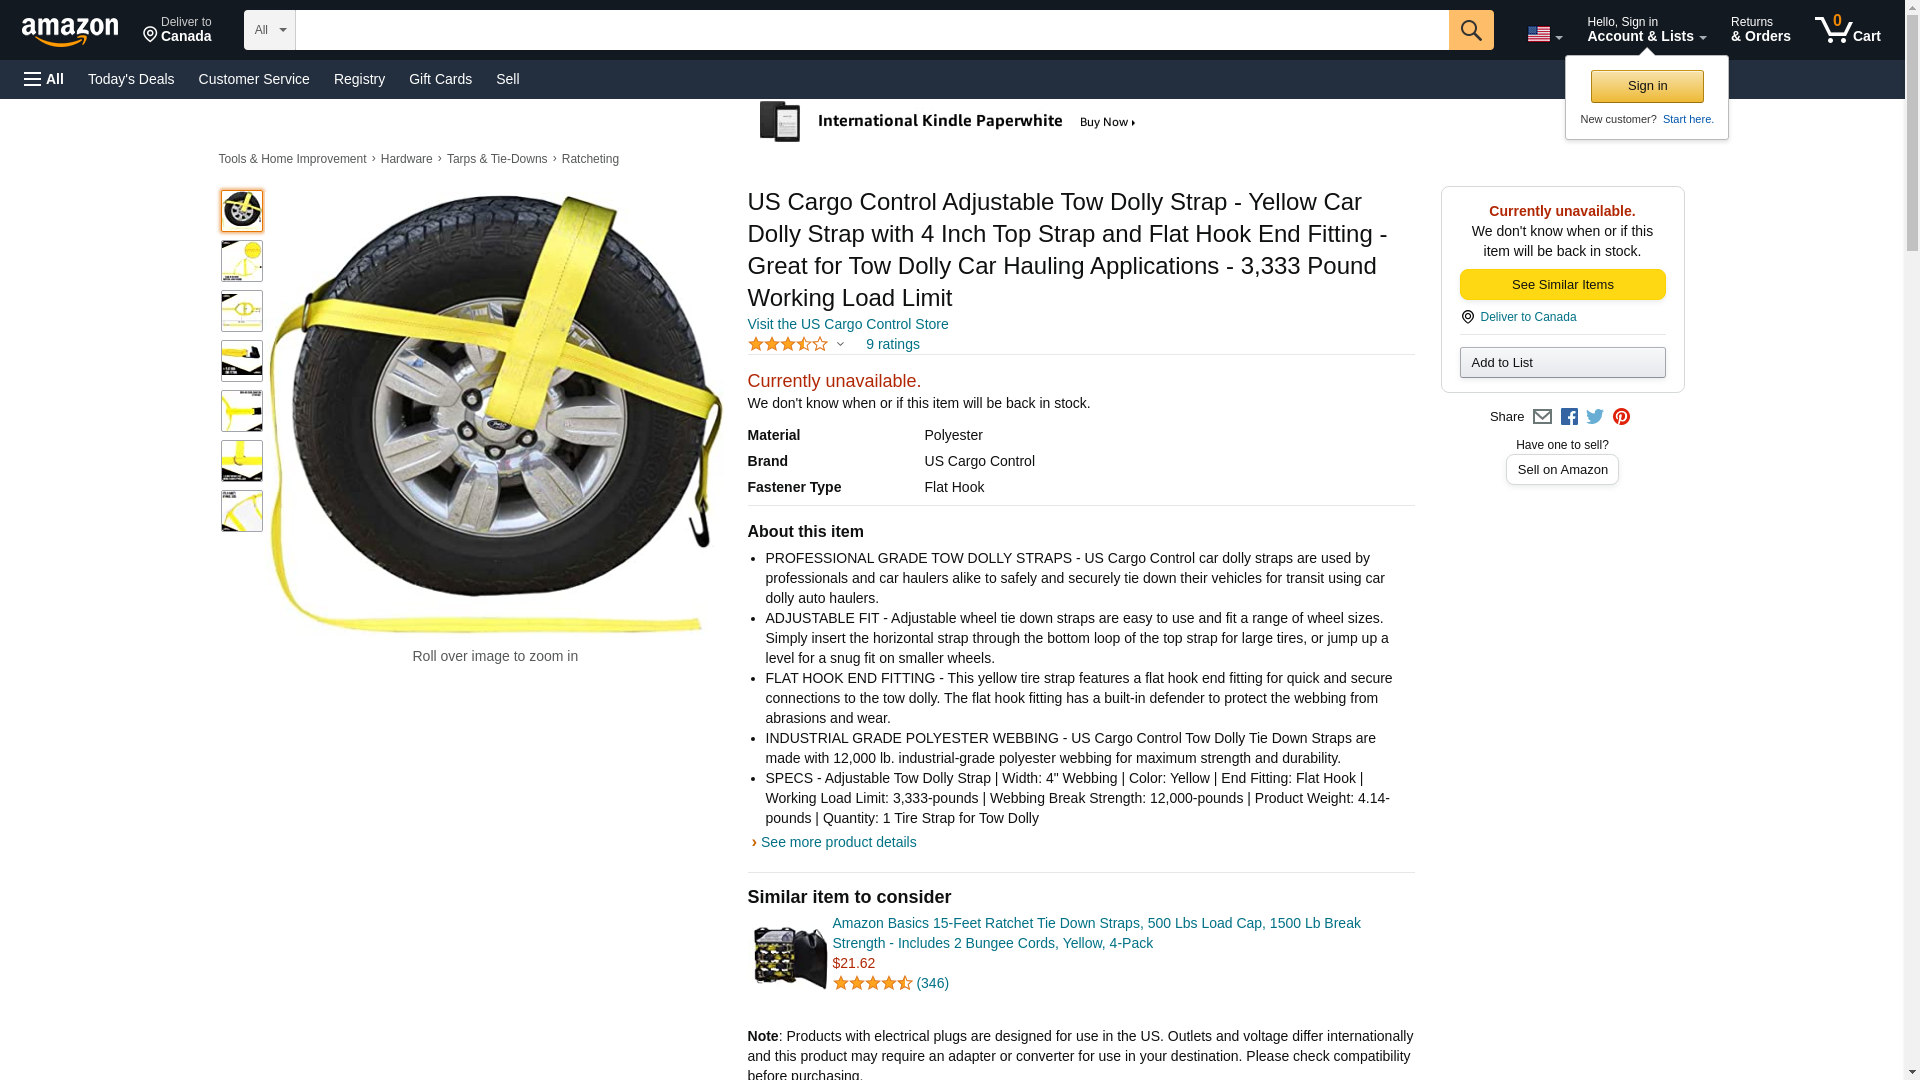Screen dimensions: 1920x1080
Task: Open the All hamburger menu
Action: [44, 79]
